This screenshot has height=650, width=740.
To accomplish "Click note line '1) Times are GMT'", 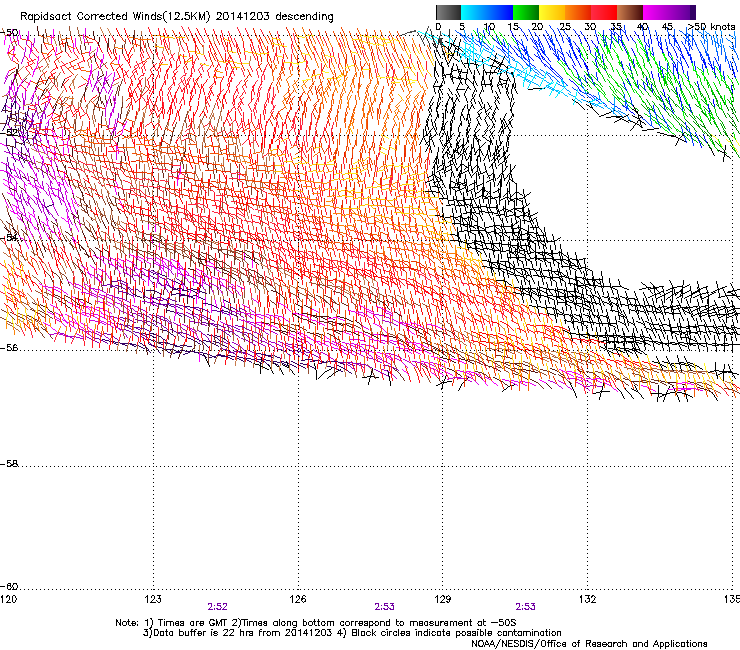I will (186, 623).
